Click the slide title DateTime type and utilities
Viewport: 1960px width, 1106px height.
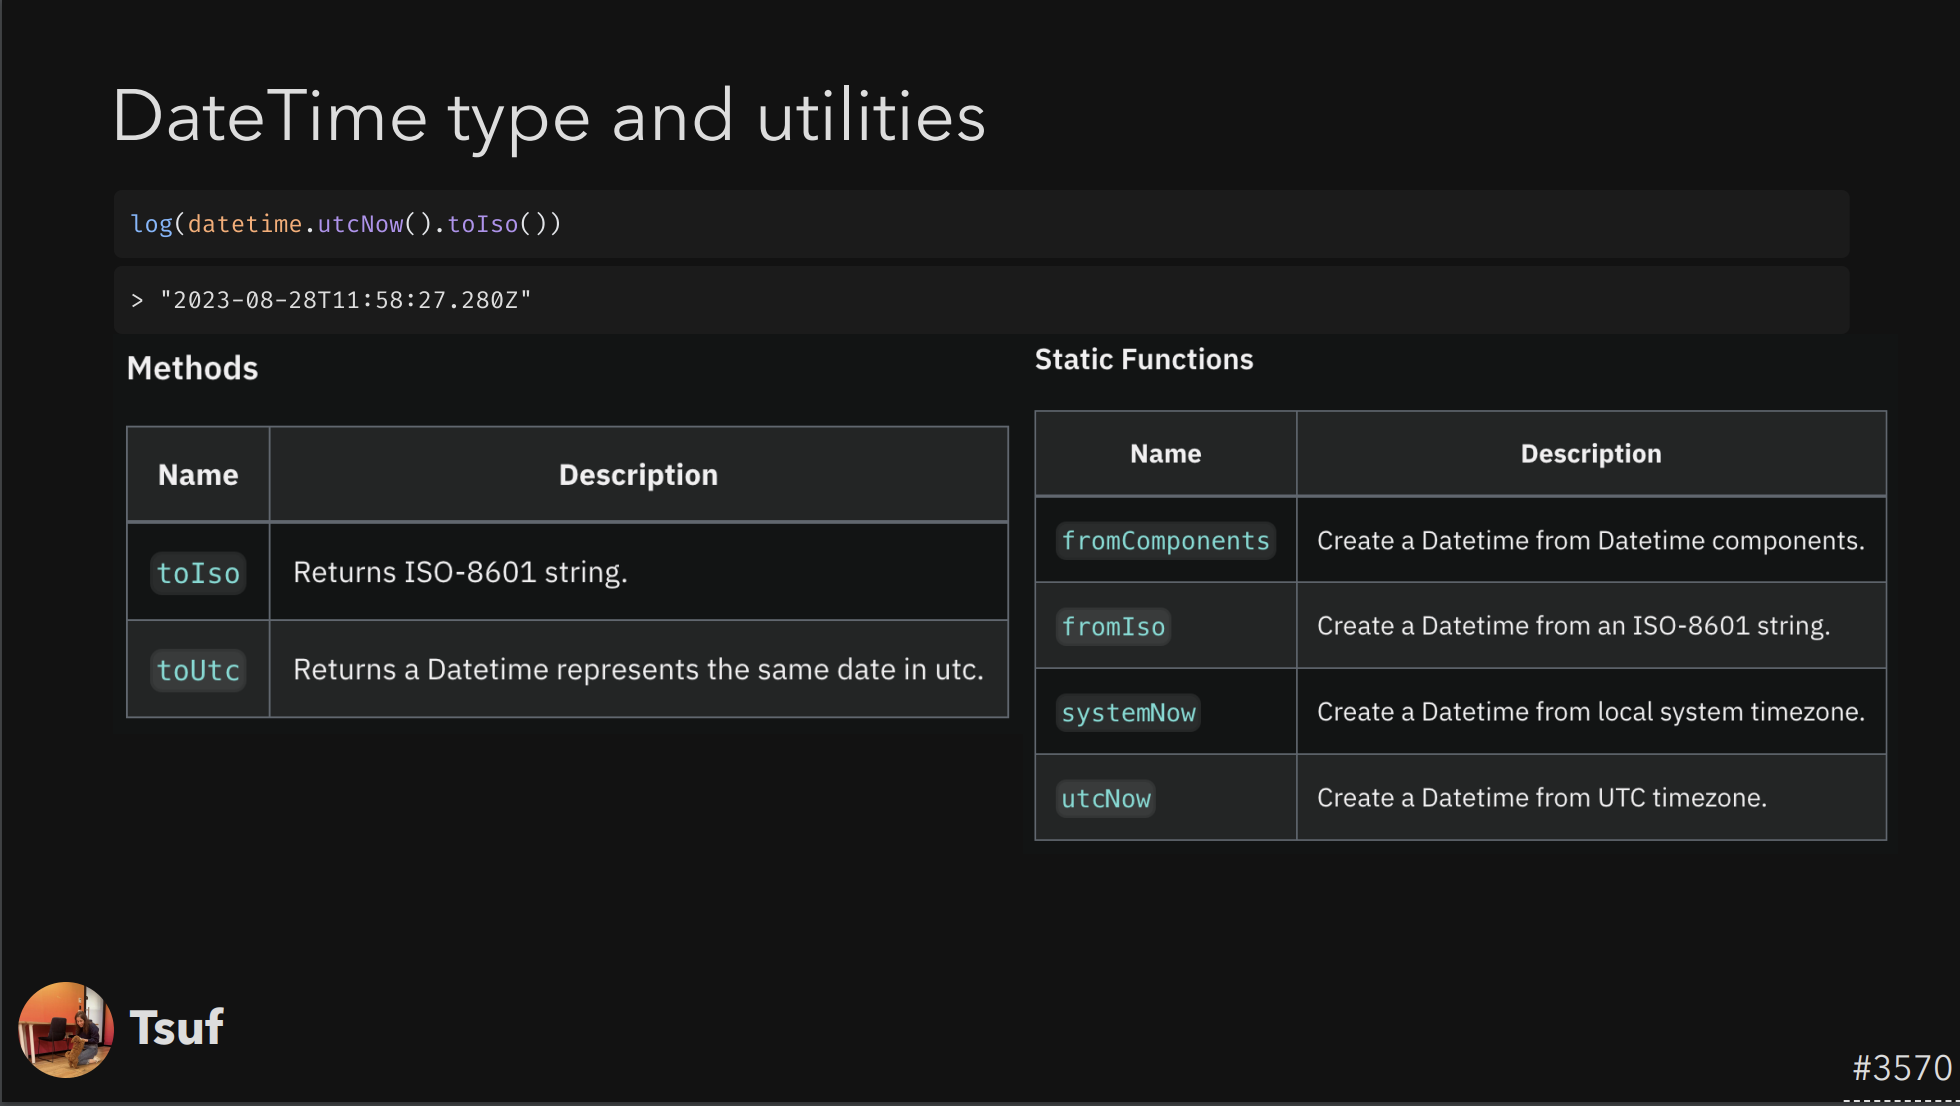548,117
